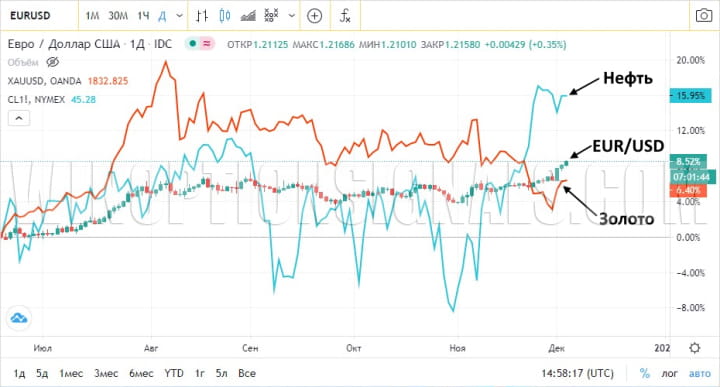Click the 15.95% oil price label

tap(691, 95)
